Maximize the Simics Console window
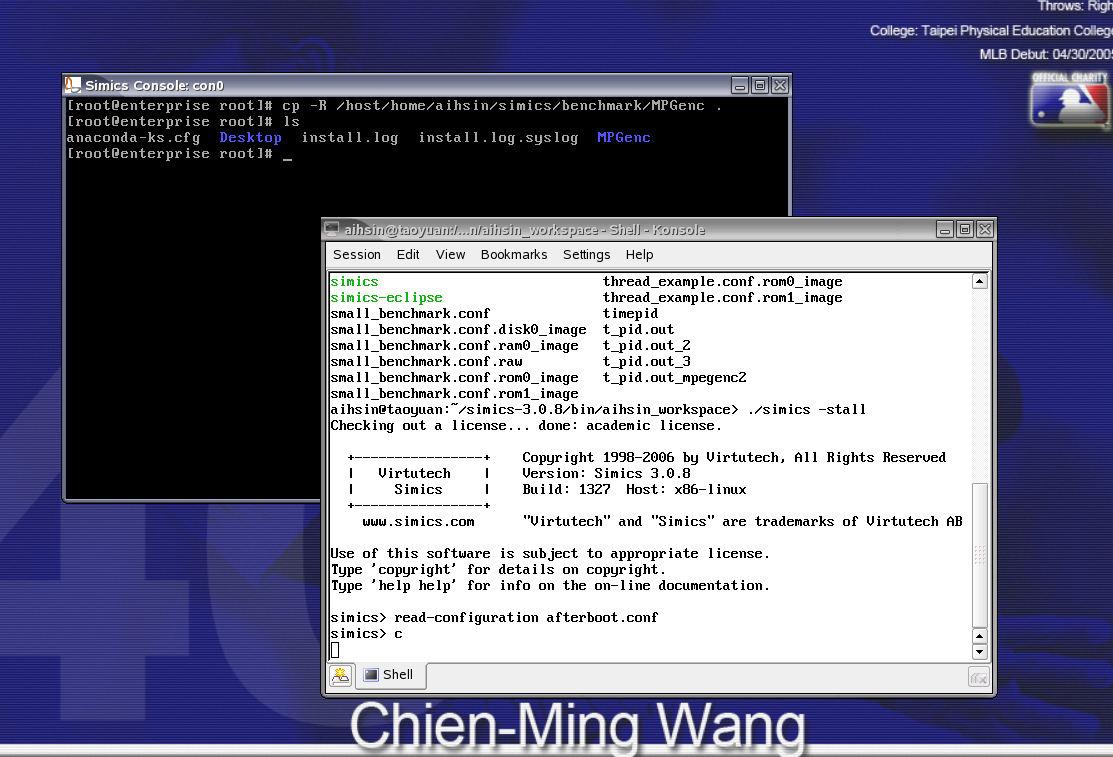Image resolution: width=1113 pixels, height=757 pixels. click(x=760, y=85)
